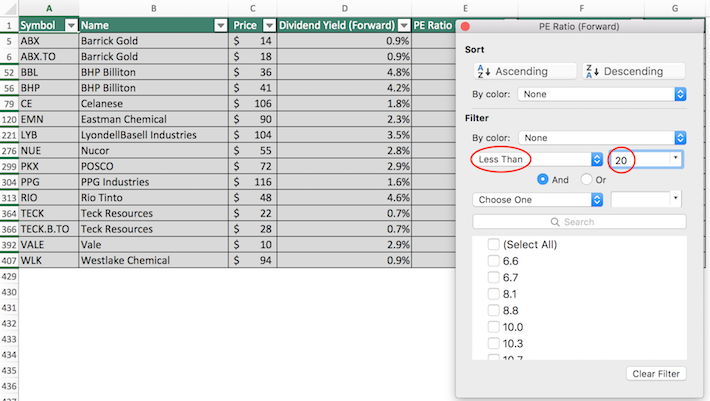This screenshot has width=710, height=401.
Task: Check the (Select All) checkbox
Action: click(x=494, y=245)
